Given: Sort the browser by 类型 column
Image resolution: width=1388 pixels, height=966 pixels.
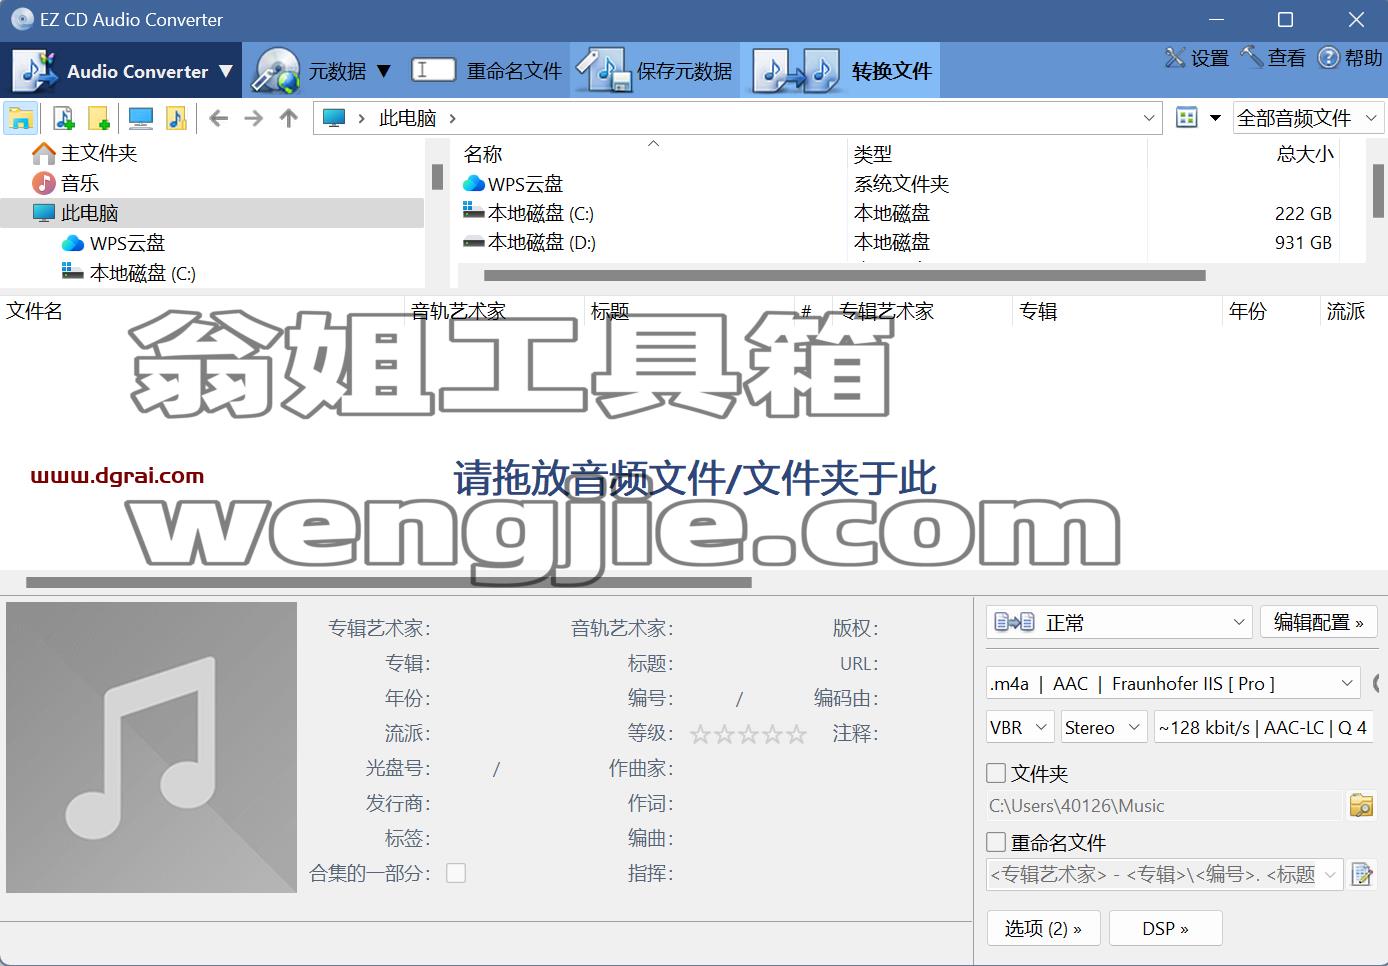Looking at the screenshot, I should [872, 154].
